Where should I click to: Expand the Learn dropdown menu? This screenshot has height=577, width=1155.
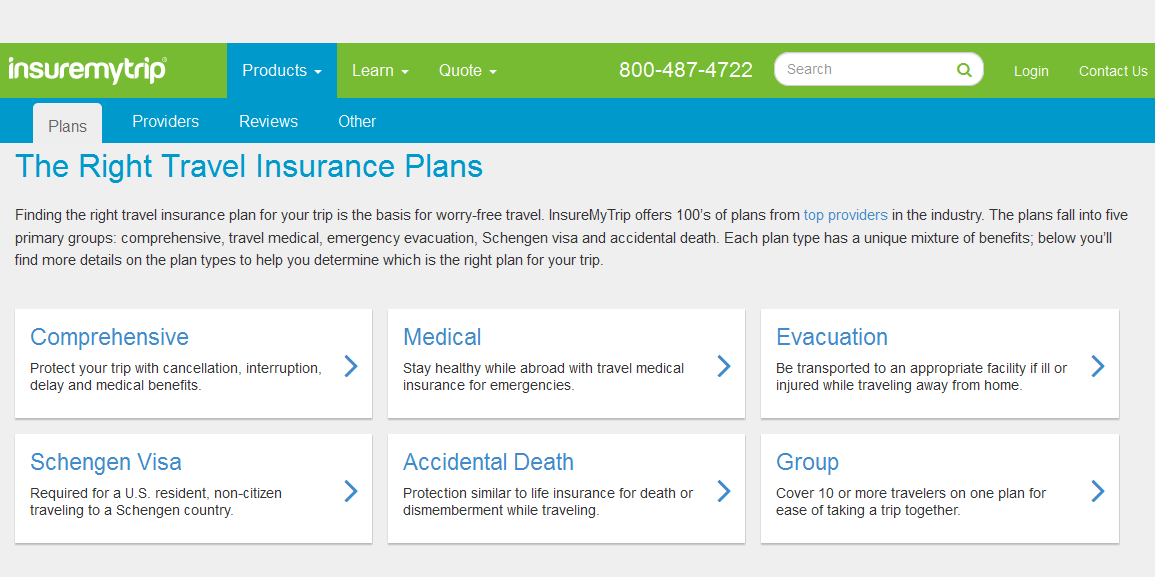click(380, 70)
